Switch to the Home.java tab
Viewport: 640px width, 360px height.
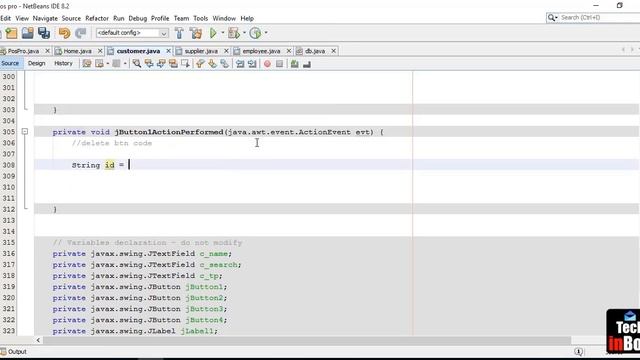tap(78, 51)
